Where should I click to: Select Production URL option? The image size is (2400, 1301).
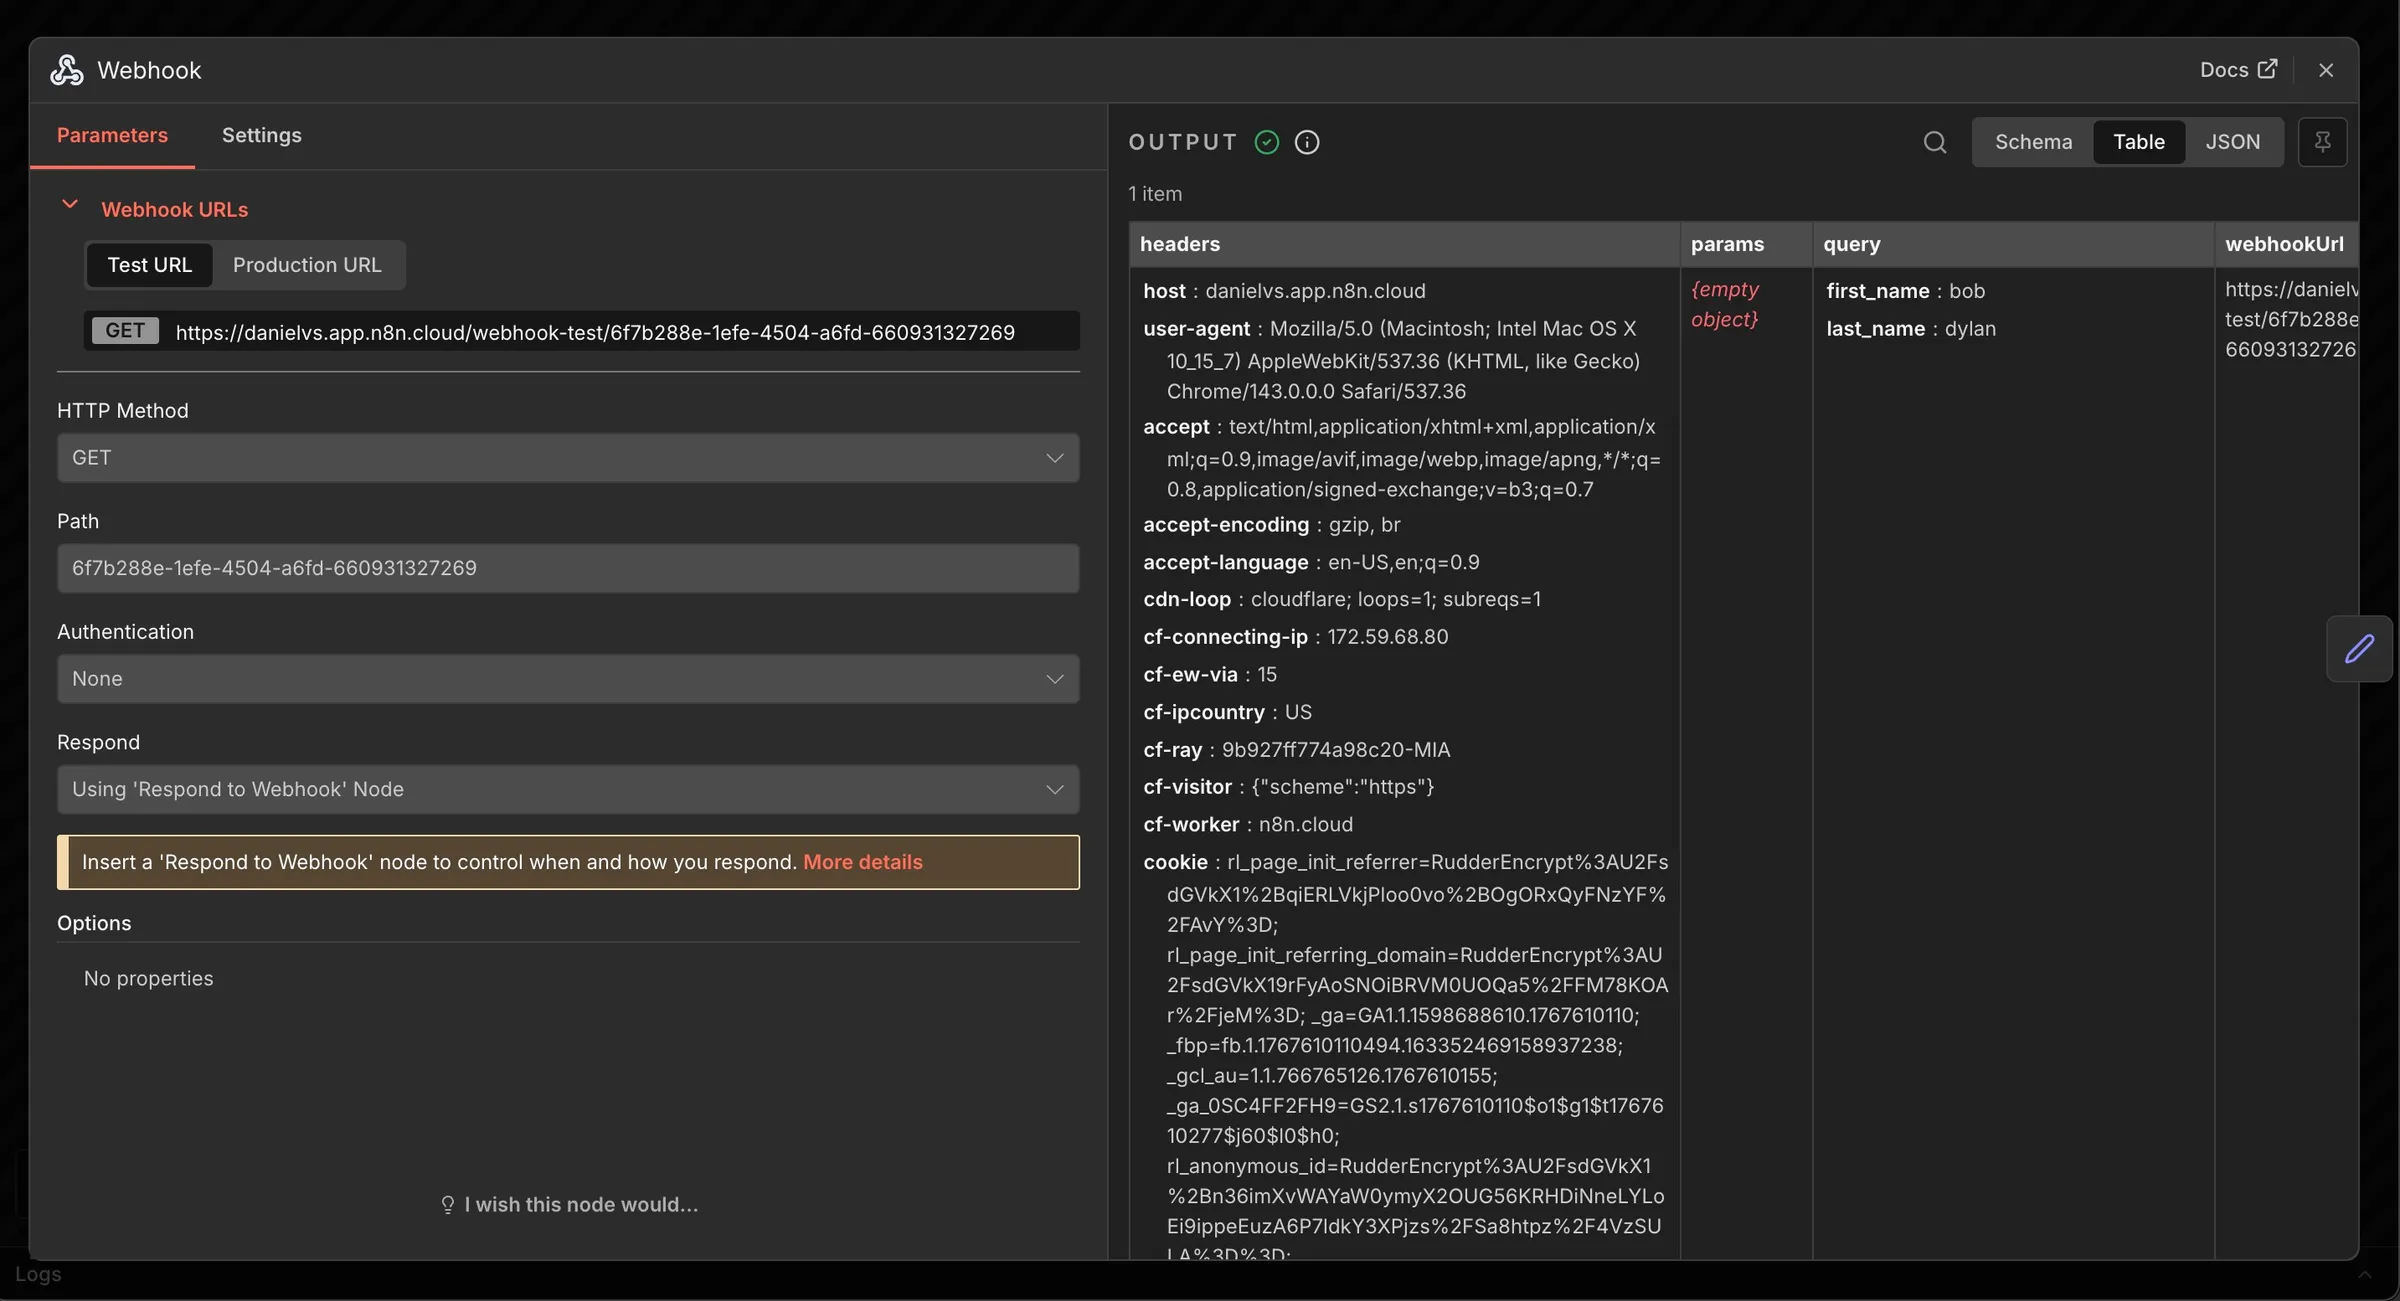tap(307, 265)
